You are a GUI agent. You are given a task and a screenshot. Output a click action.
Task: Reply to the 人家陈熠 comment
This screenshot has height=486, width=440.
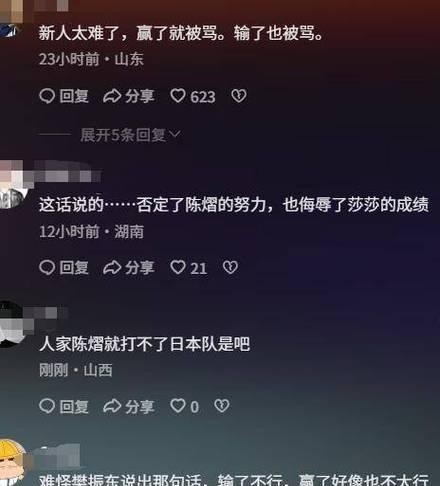pyautogui.click(x=64, y=406)
